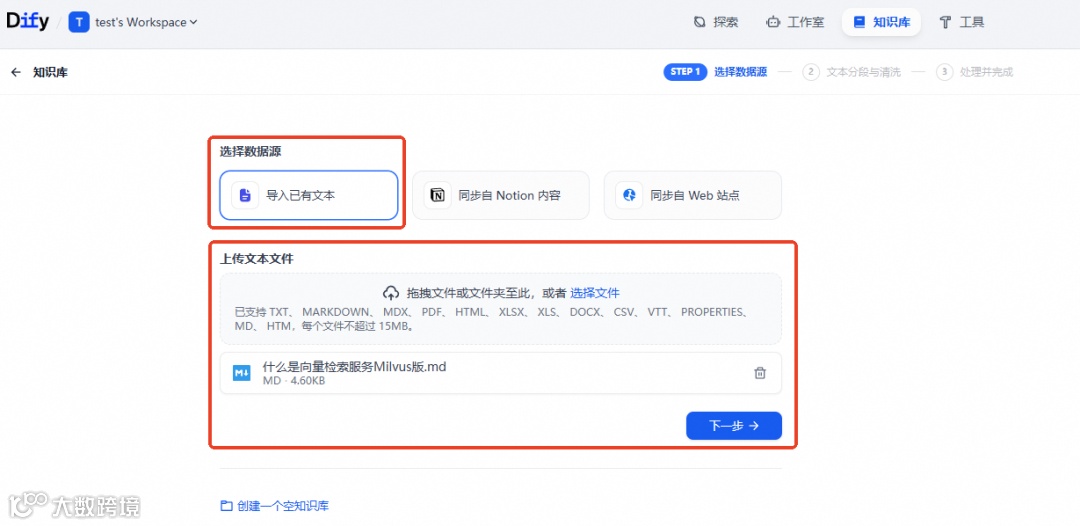This screenshot has height=526, width=1080.
Task: Click the Dify logo
Action: 28,21
